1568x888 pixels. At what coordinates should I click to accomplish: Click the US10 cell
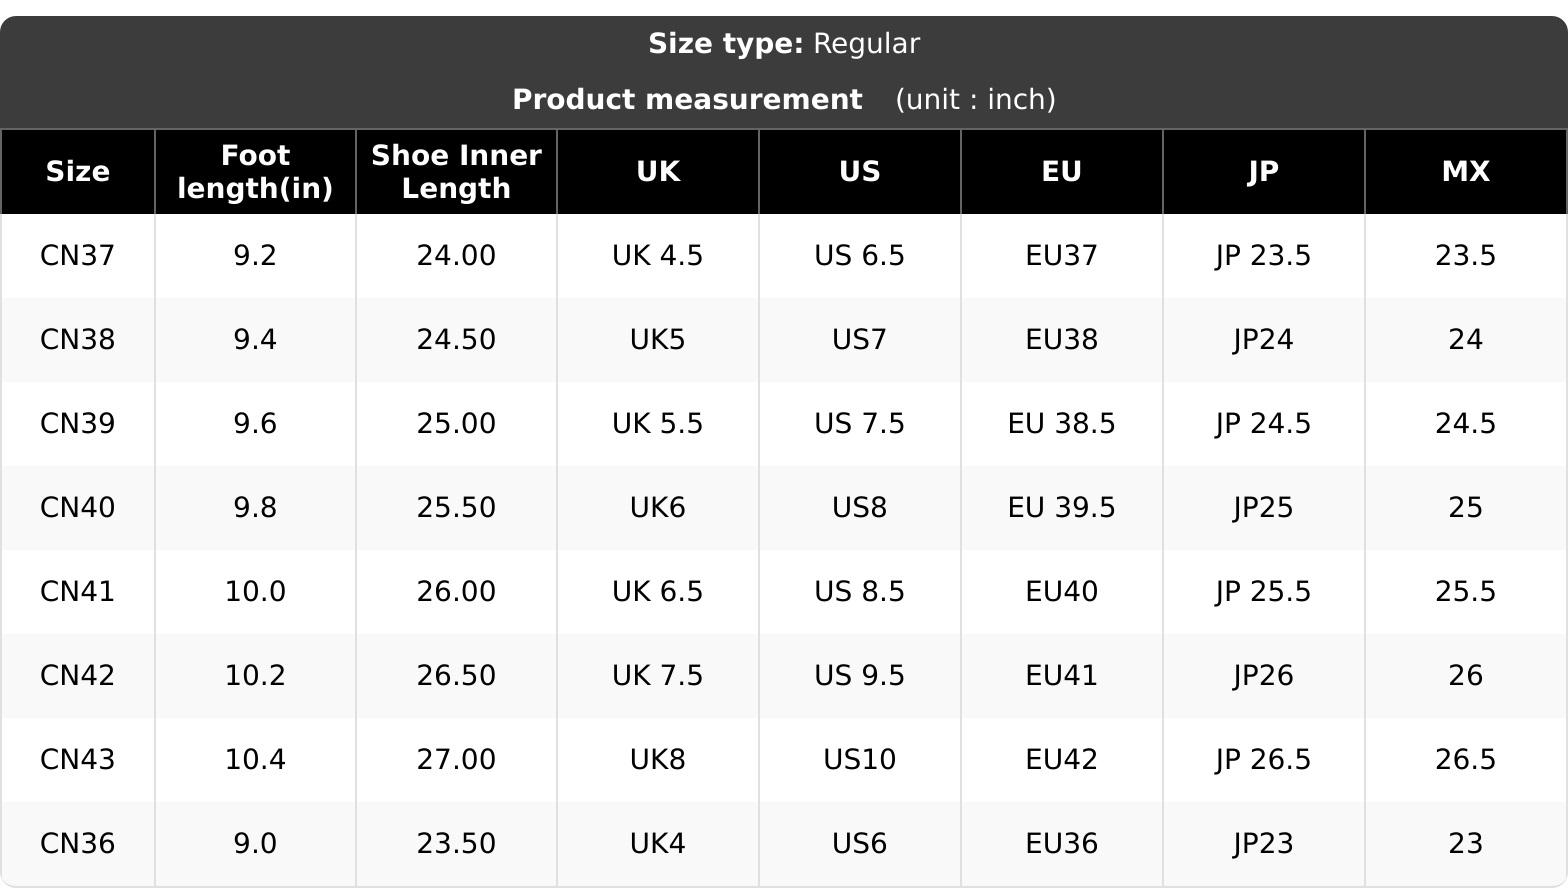coord(860,760)
